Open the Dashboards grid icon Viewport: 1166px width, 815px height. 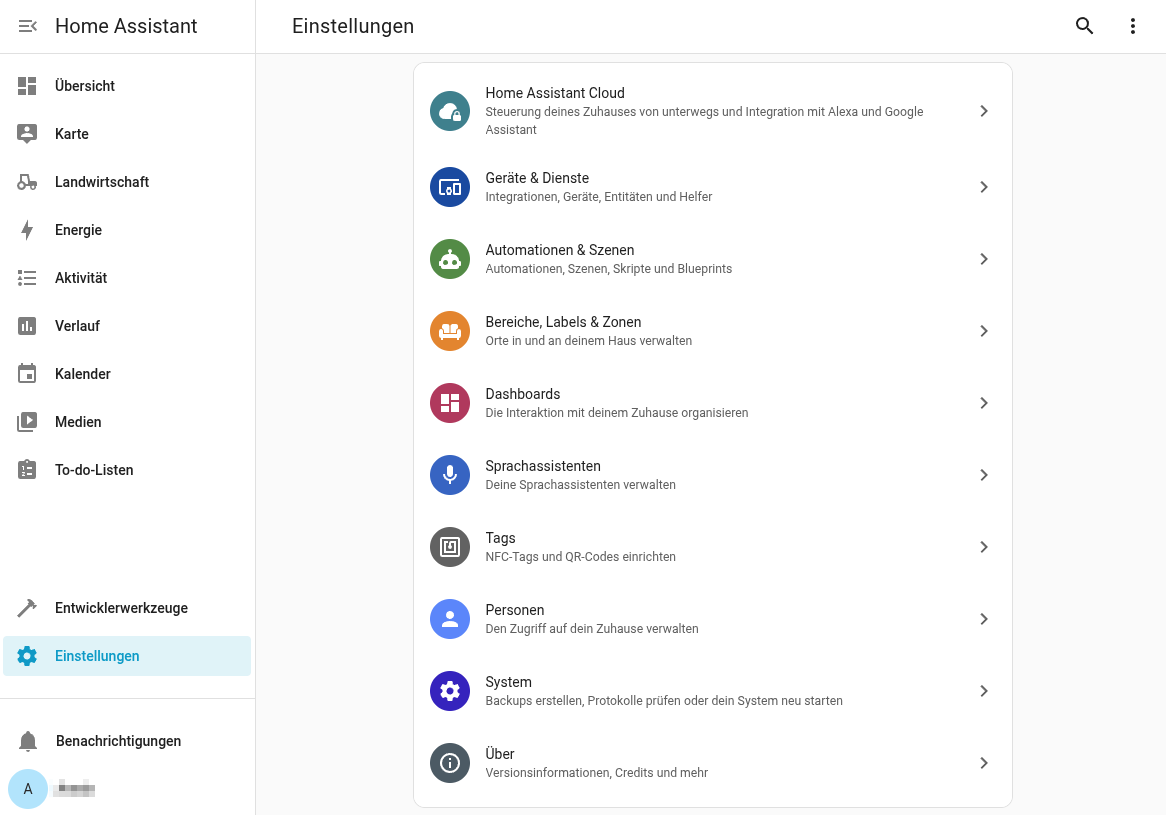[x=450, y=403]
